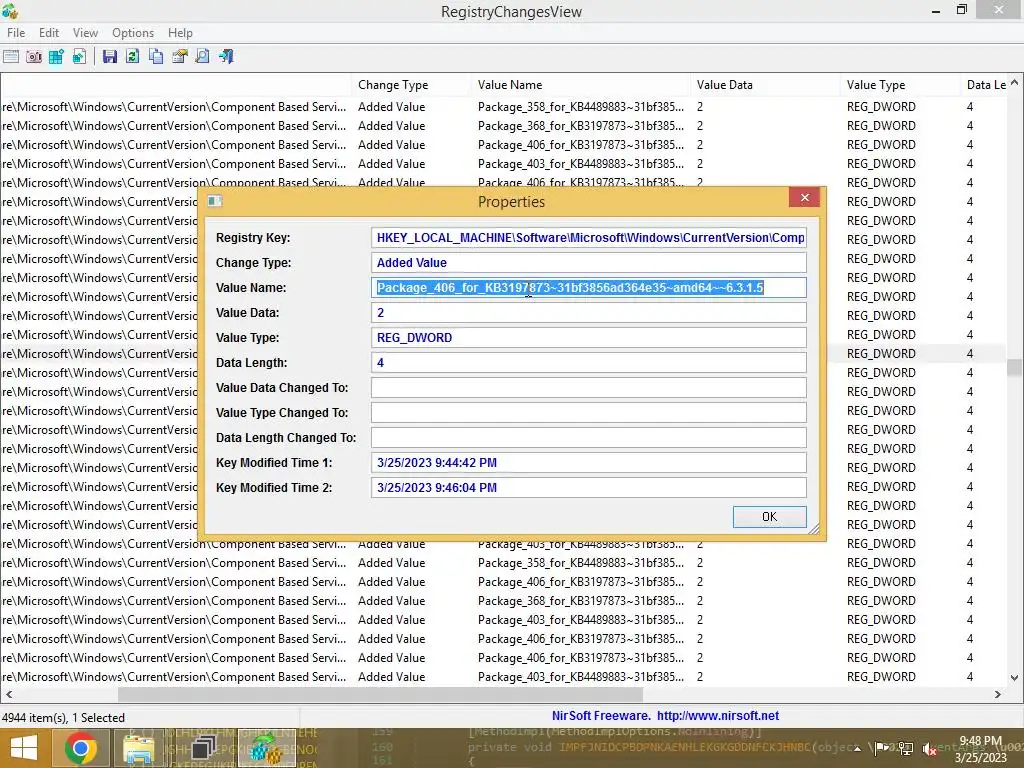The width and height of the screenshot is (1024, 768).
Task: Click the empty Value Data Changed To field
Action: [x=588, y=387]
